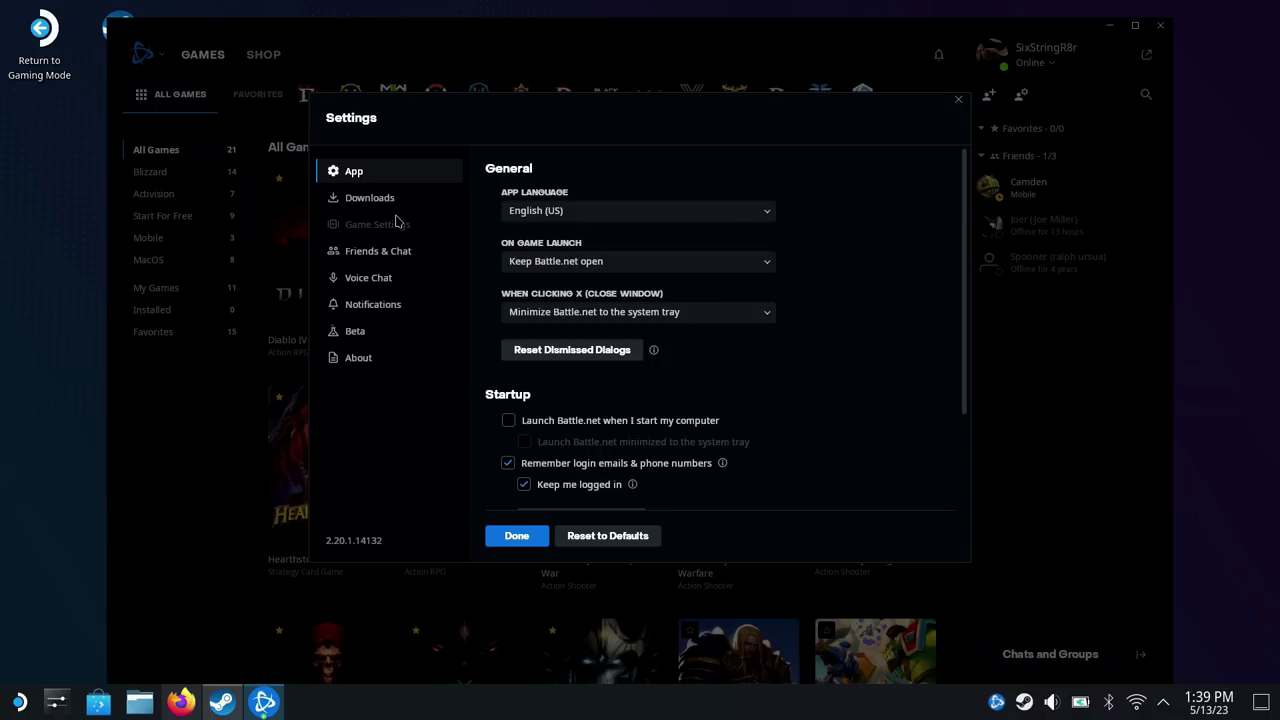Viewport: 1280px width, 720px height.
Task: Open the Games tab in Battle.net
Action: coord(203,54)
